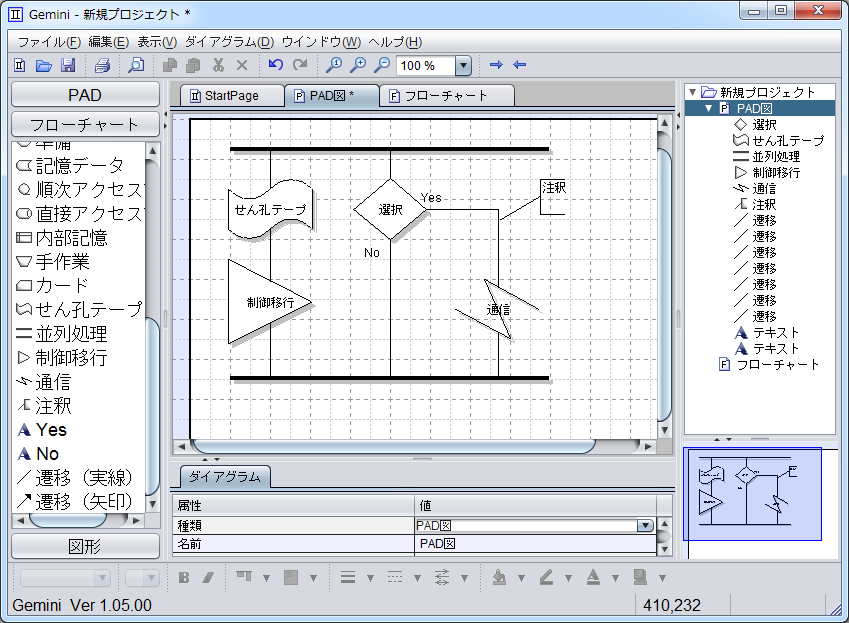Viewport: 849px width, 623px height.
Task: Click the cut scissors icon
Action: (218, 65)
